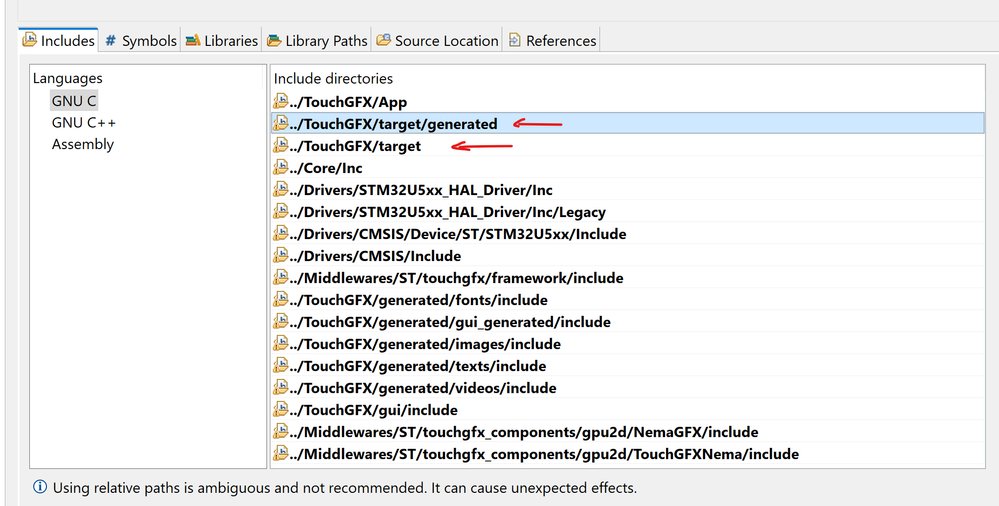Click the References tab icon
The height and width of the screenshot is (506, 999).
(x=514, y=40)
